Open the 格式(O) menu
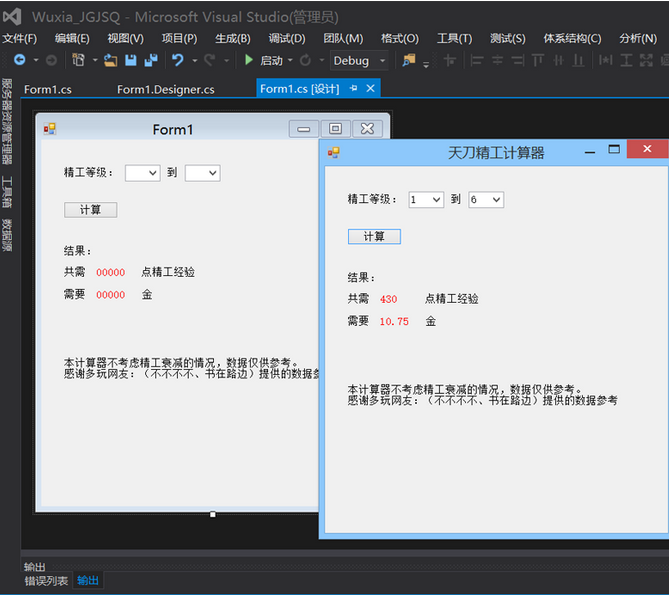The width and height of the screenshot is (669, 595). point(400,38)
